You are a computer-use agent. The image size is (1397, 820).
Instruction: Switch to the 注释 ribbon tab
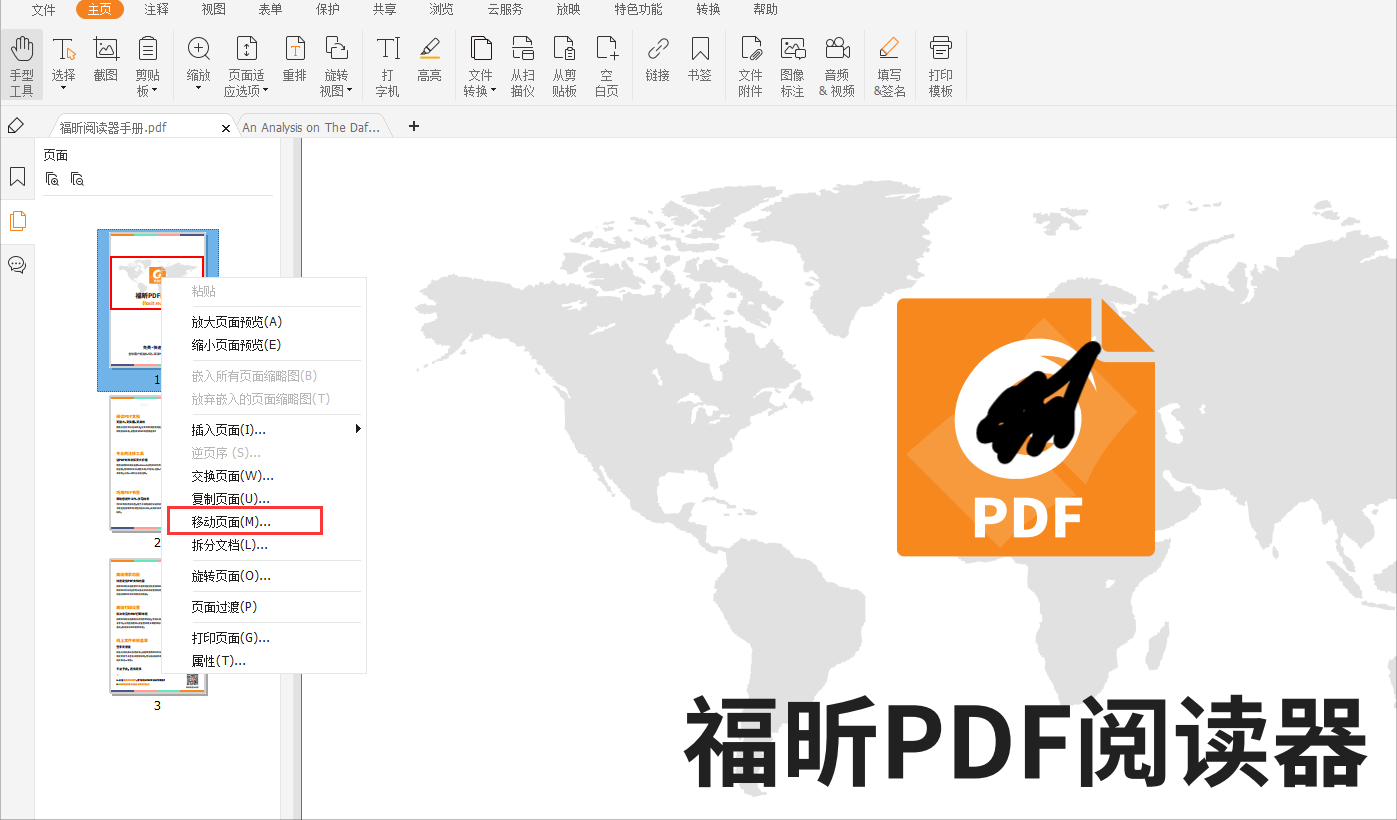(x=156, y=10)
